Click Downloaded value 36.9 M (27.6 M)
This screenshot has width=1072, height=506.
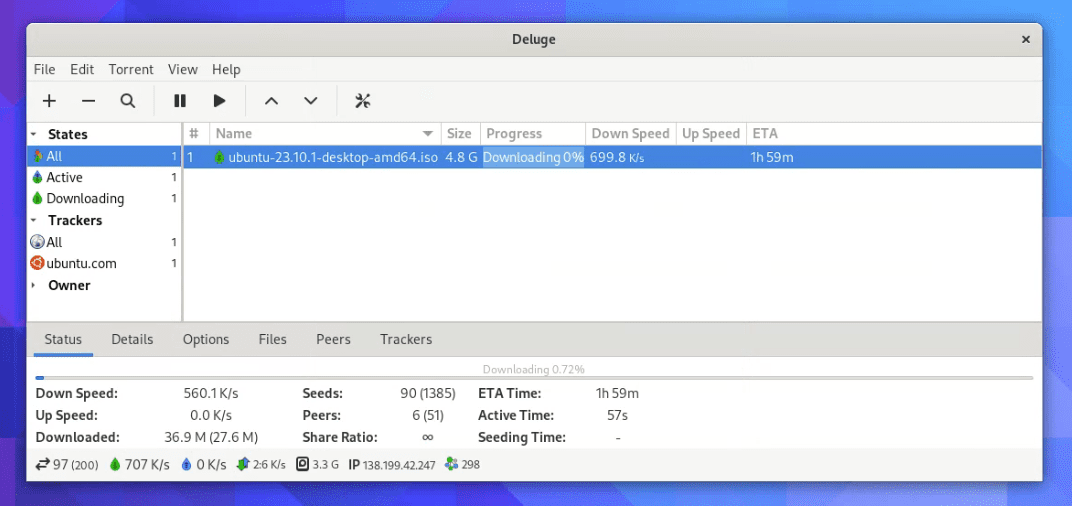coord(211,437)
